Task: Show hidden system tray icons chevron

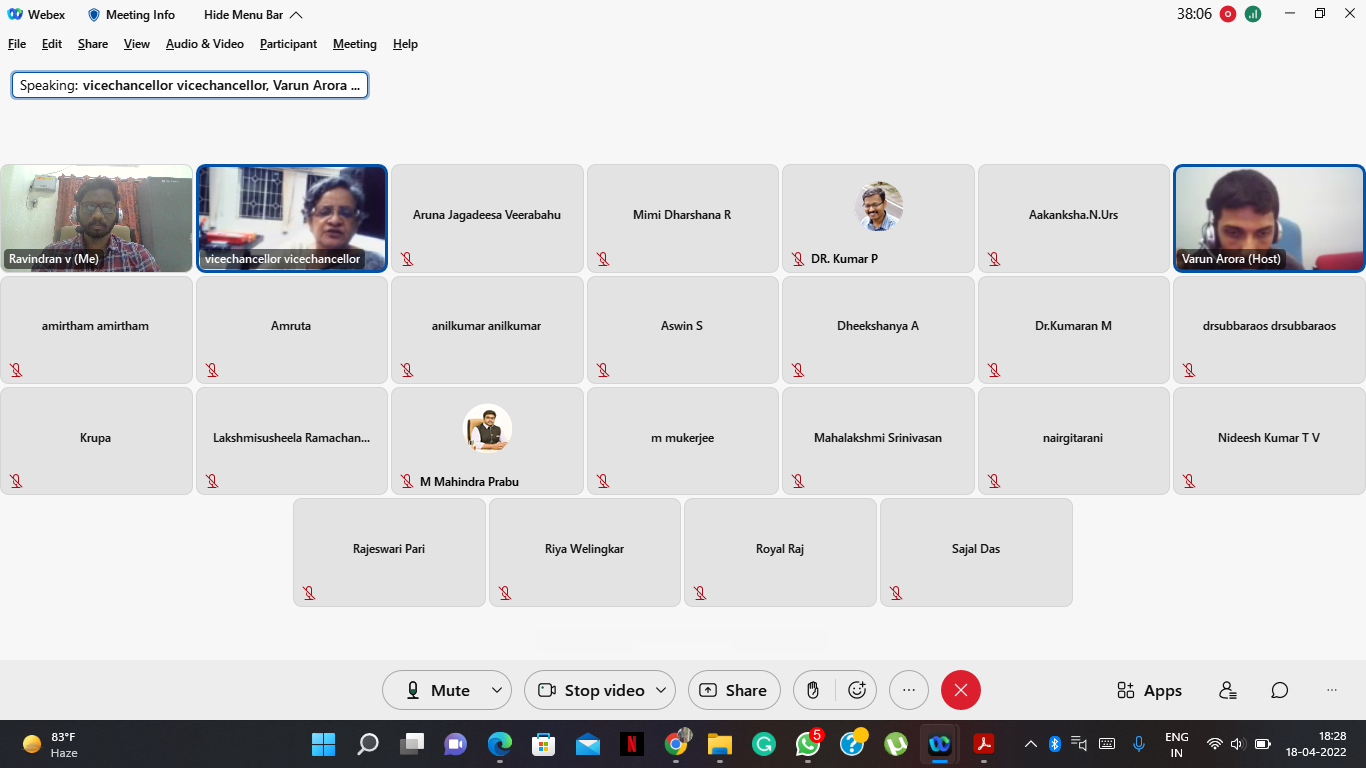Action: [x=1031, y=744]
